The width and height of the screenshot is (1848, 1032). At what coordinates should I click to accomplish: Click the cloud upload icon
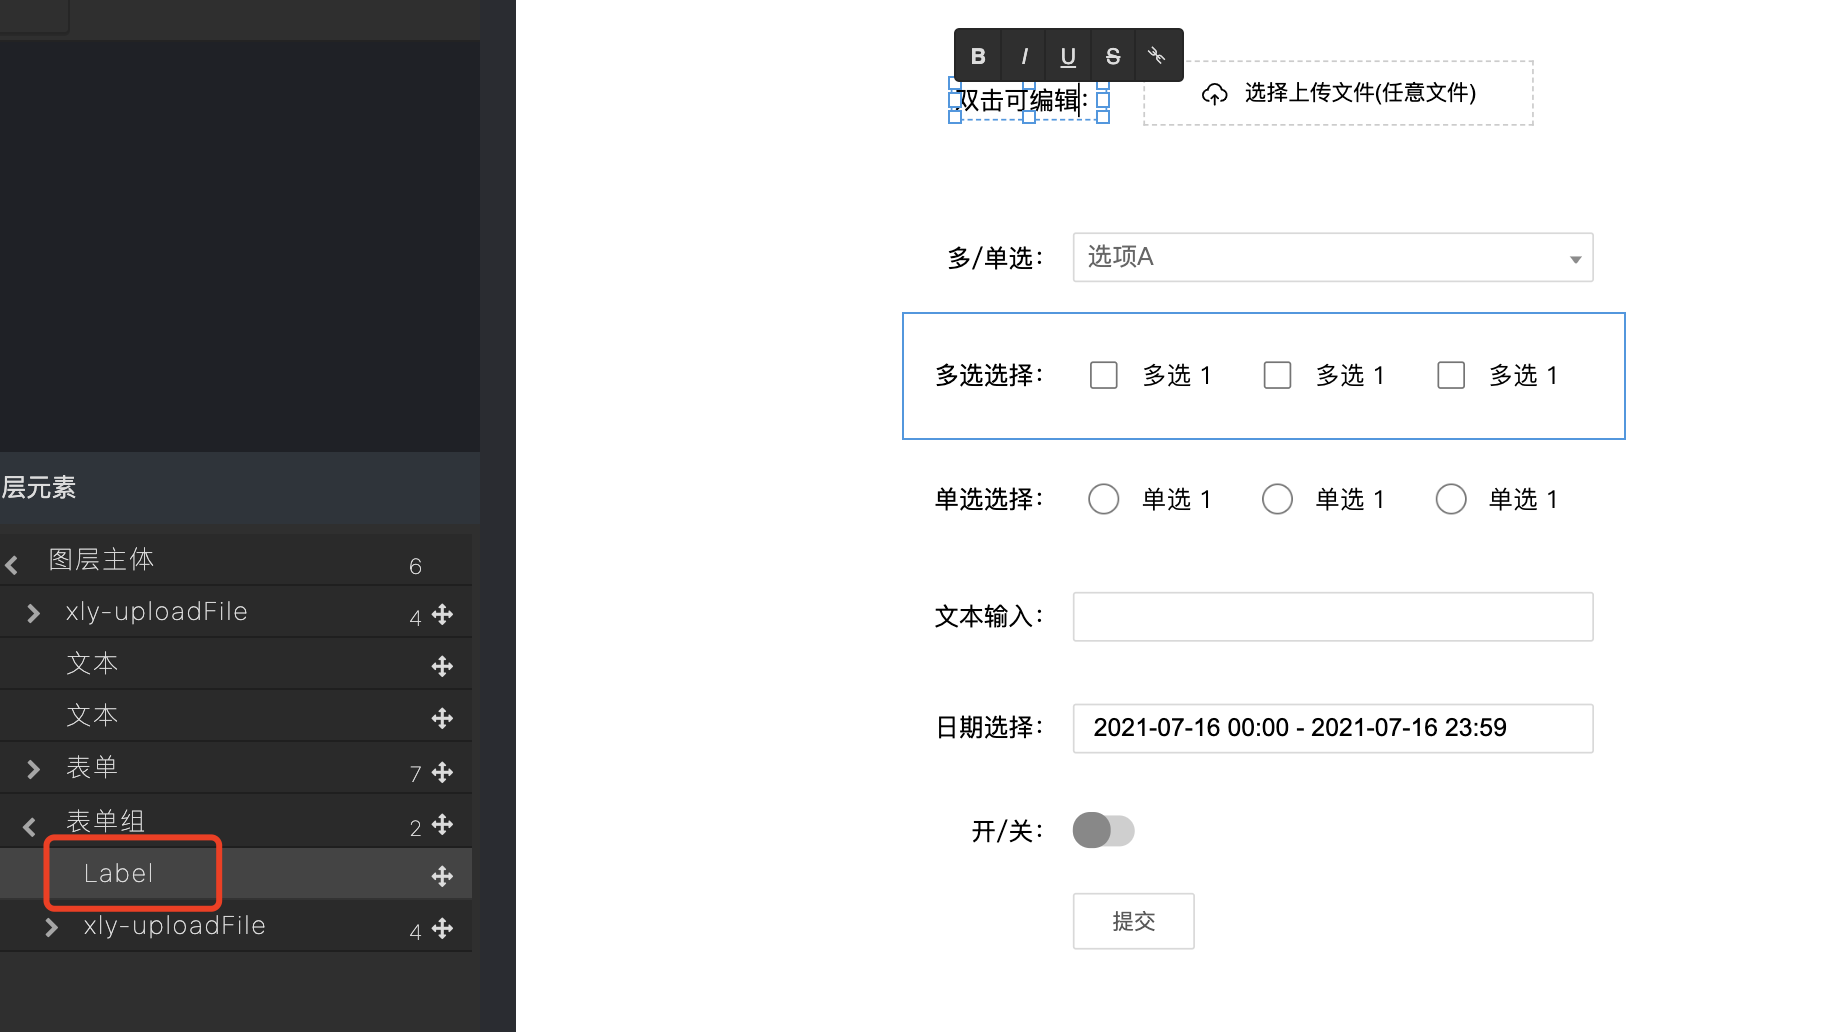pyautogui.click(x=1214, y=94)
